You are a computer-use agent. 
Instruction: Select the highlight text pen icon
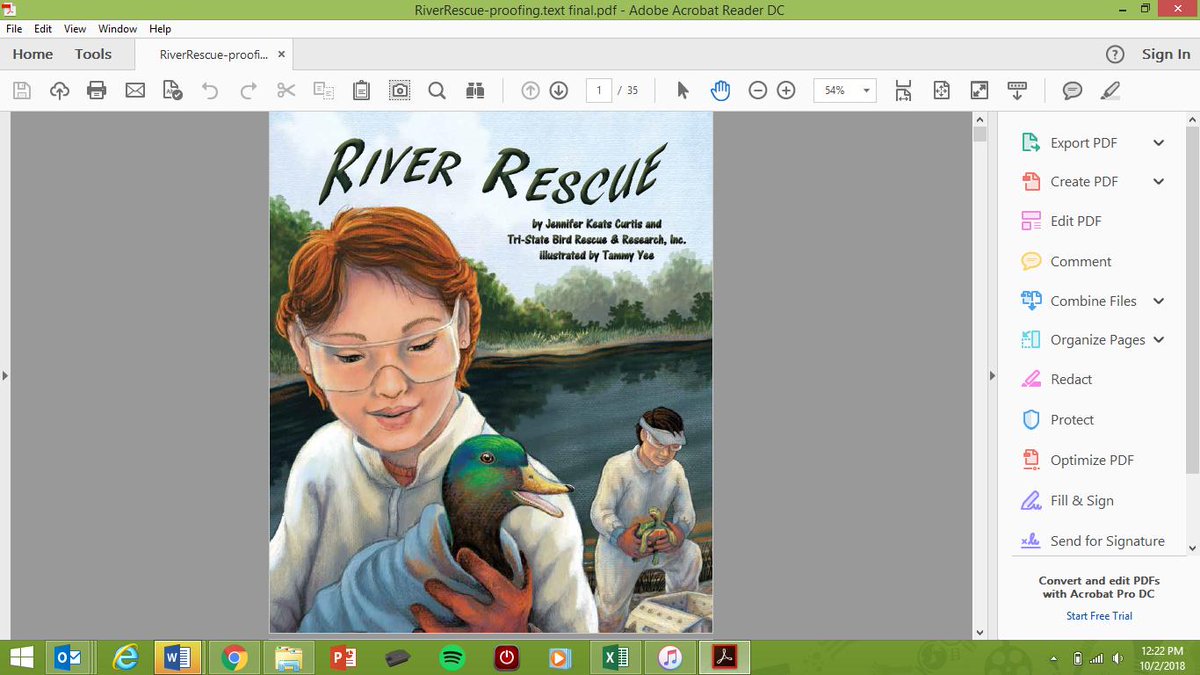pos(1110,91)
